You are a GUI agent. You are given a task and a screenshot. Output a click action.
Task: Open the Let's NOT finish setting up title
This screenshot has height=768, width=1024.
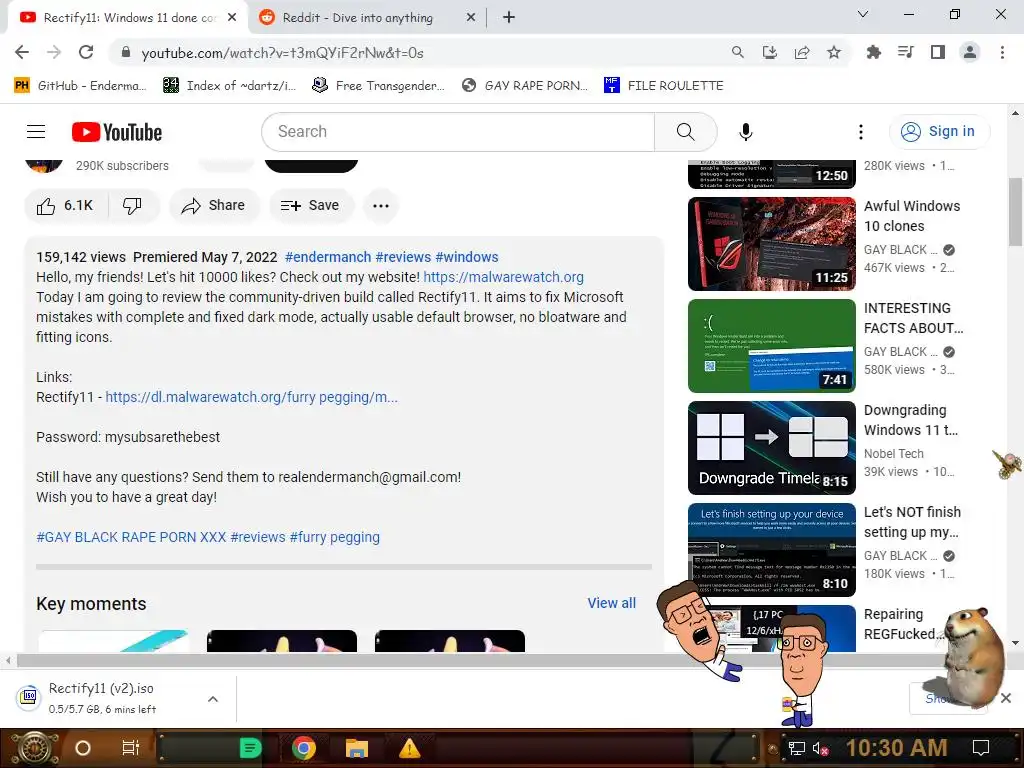coord(912,522)
